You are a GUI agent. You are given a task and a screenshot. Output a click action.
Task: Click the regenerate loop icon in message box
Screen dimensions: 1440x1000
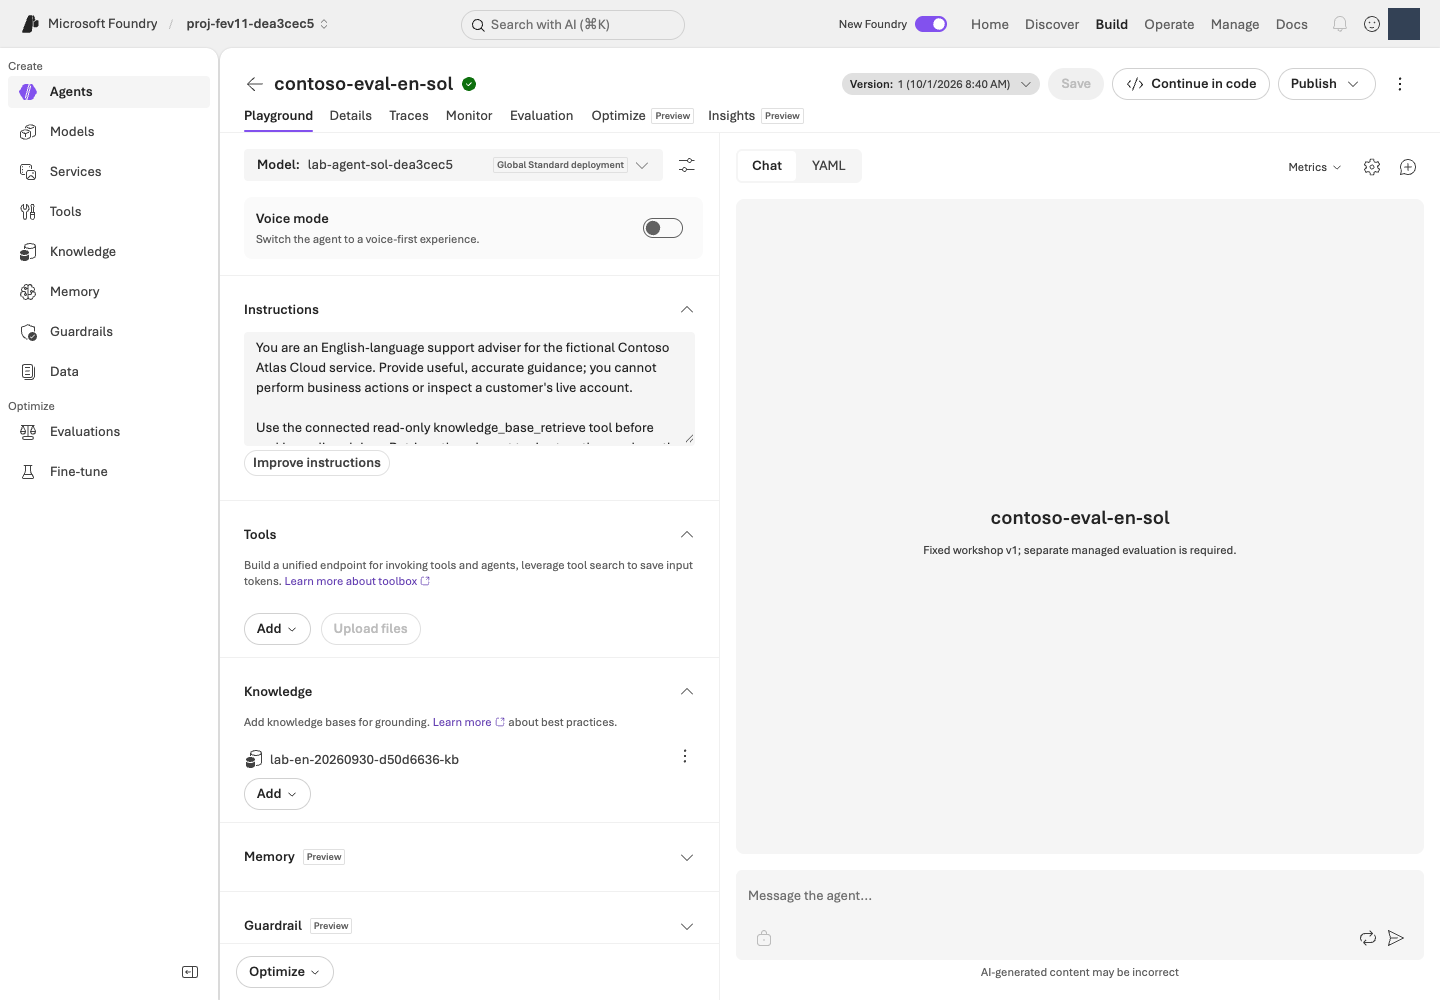coord(1368,938)
